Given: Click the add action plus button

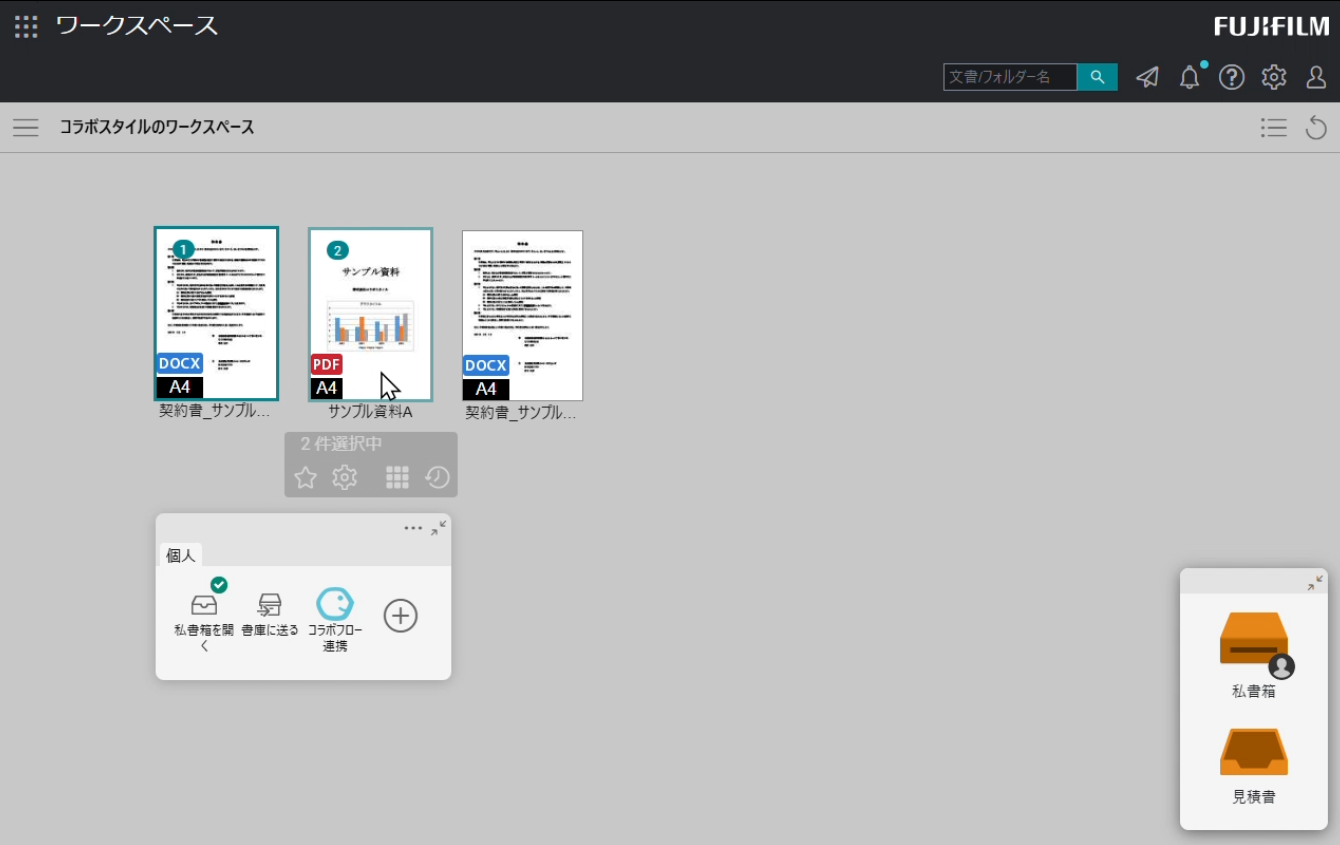Looking at the screenshot, I should 400,615.
